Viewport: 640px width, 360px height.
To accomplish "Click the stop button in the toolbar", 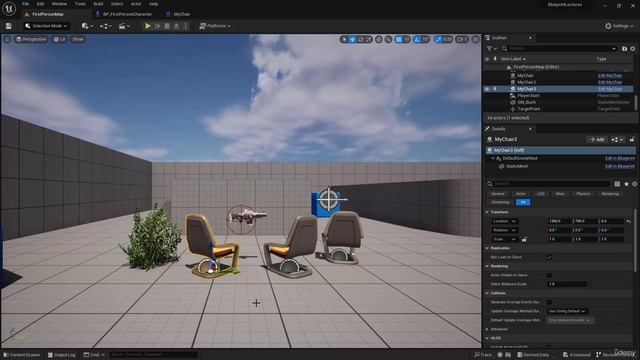I will pyautogui.click(x=167, y=26).
